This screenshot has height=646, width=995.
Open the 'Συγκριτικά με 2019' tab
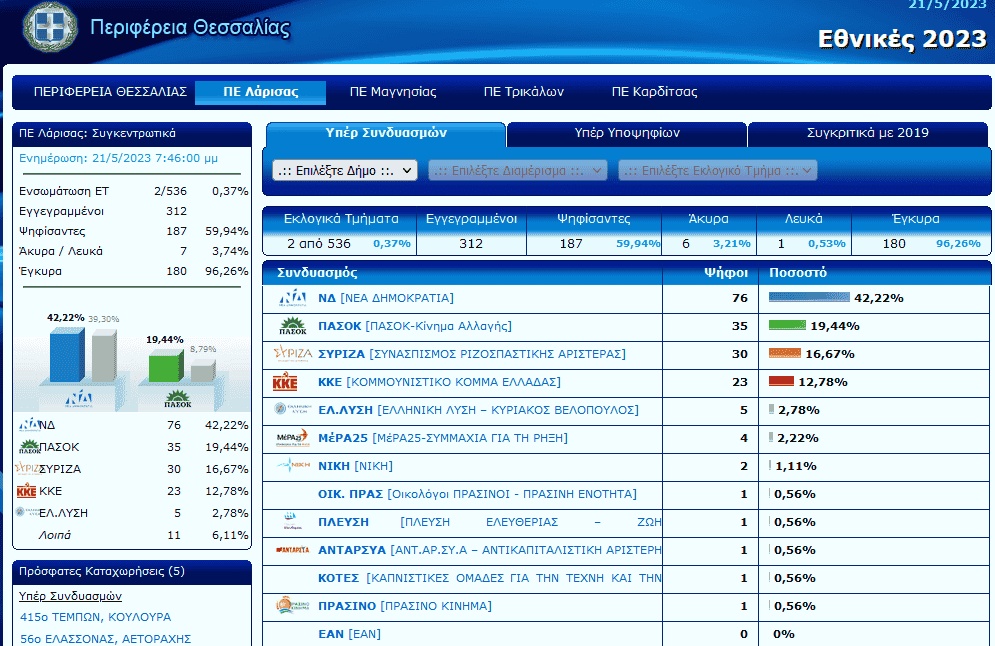coord(867,133)
